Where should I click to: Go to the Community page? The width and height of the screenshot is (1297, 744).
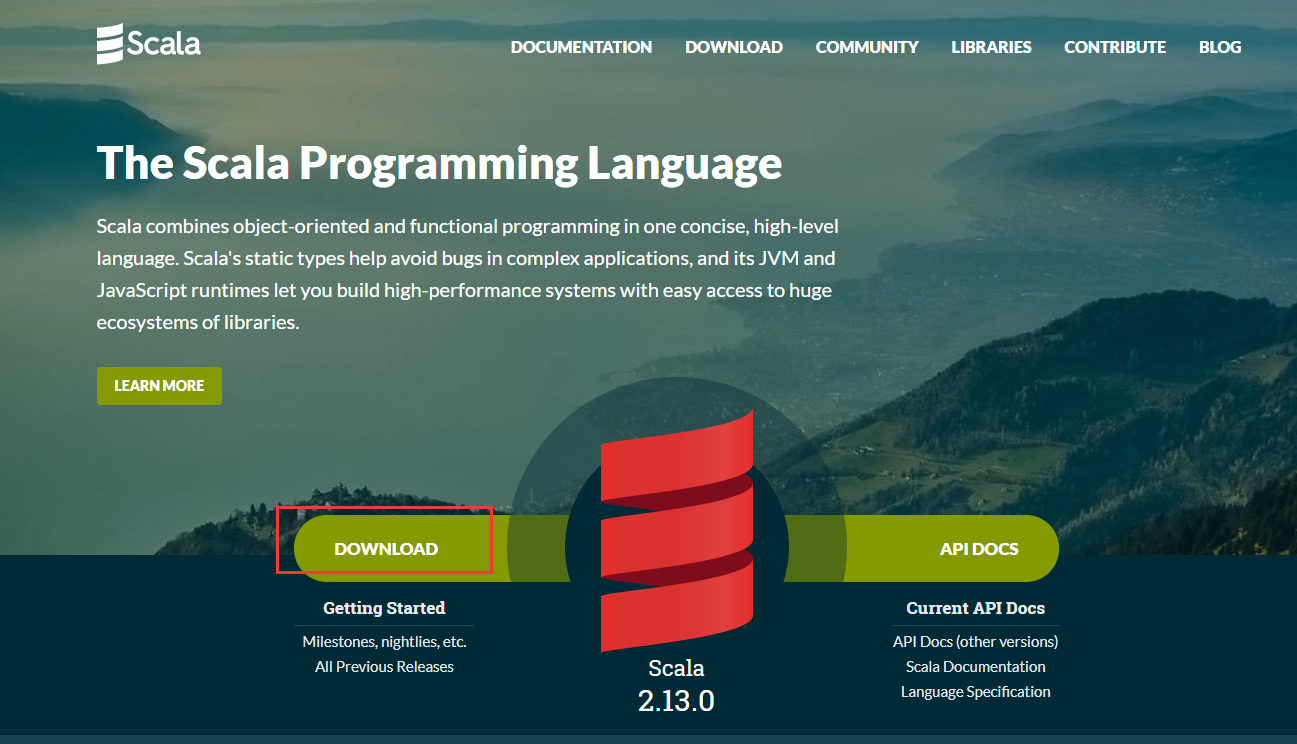pyautogui.click(x=867, y=47)
